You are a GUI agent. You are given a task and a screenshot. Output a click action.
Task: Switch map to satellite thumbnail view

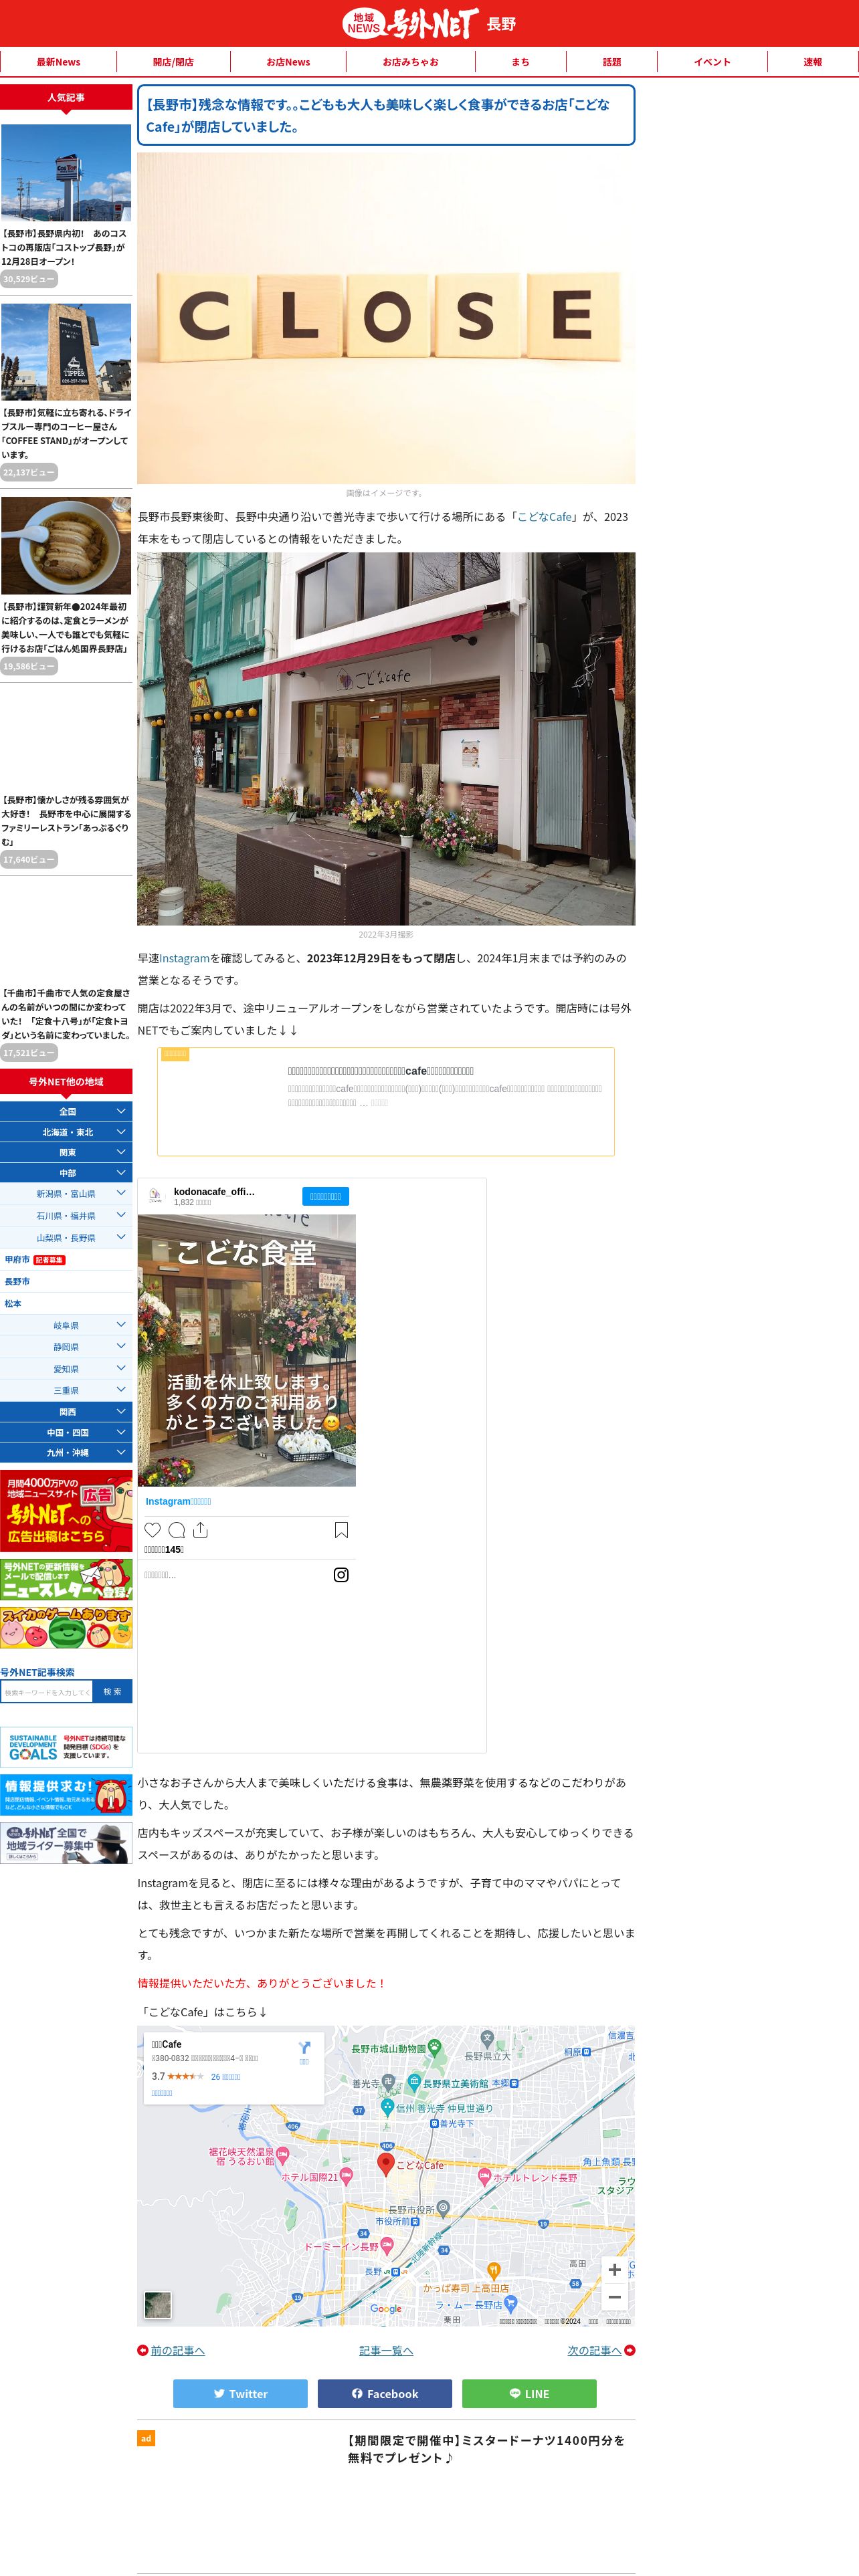pos(158,2305)
